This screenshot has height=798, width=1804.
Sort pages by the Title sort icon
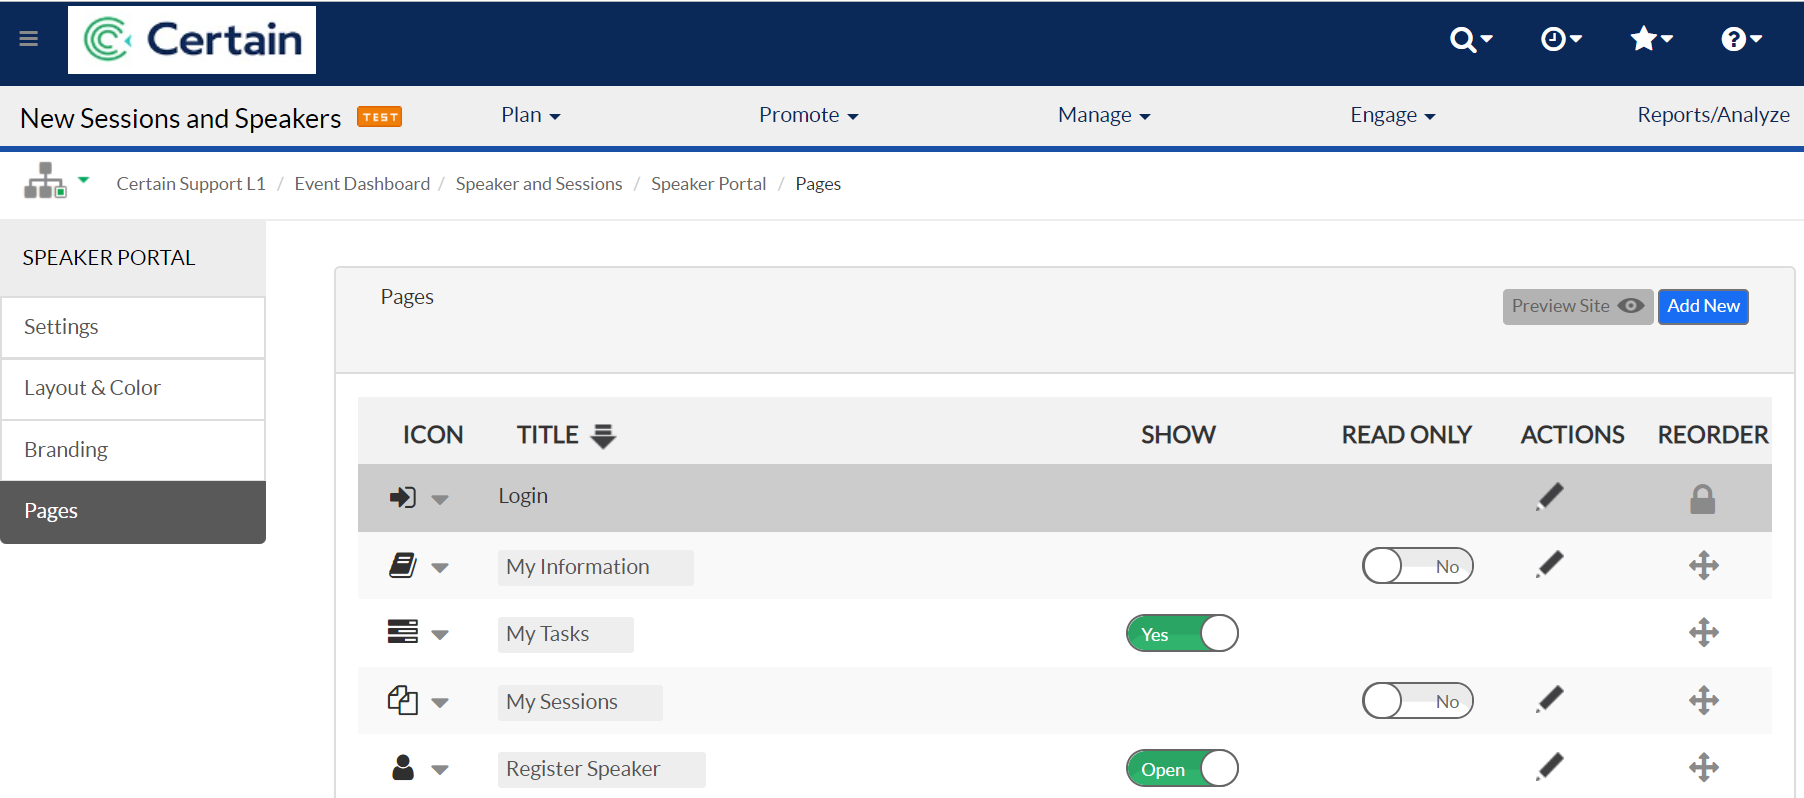[603, 436]
